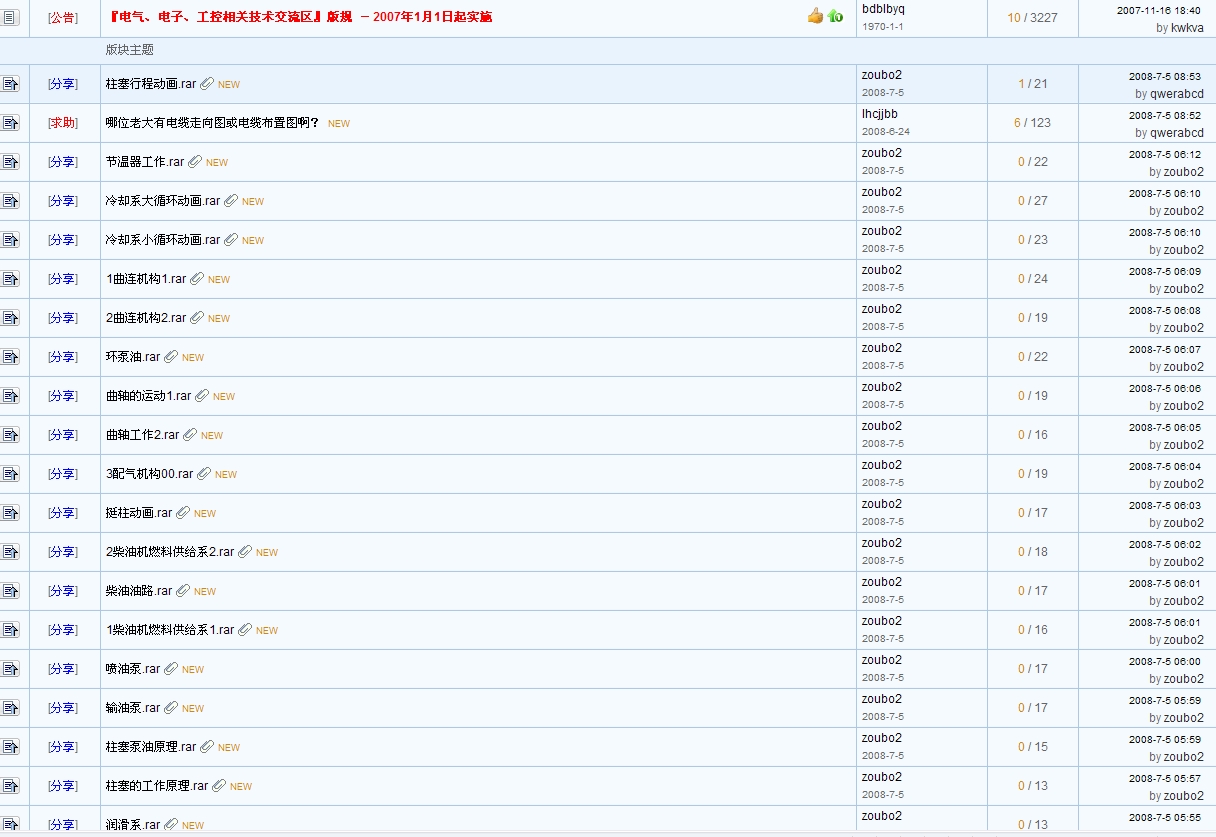The height and width of the screenshot is (837, 1216).
Task: Open the red 版规 announcement thread title
Action: (x=299, y=17)
